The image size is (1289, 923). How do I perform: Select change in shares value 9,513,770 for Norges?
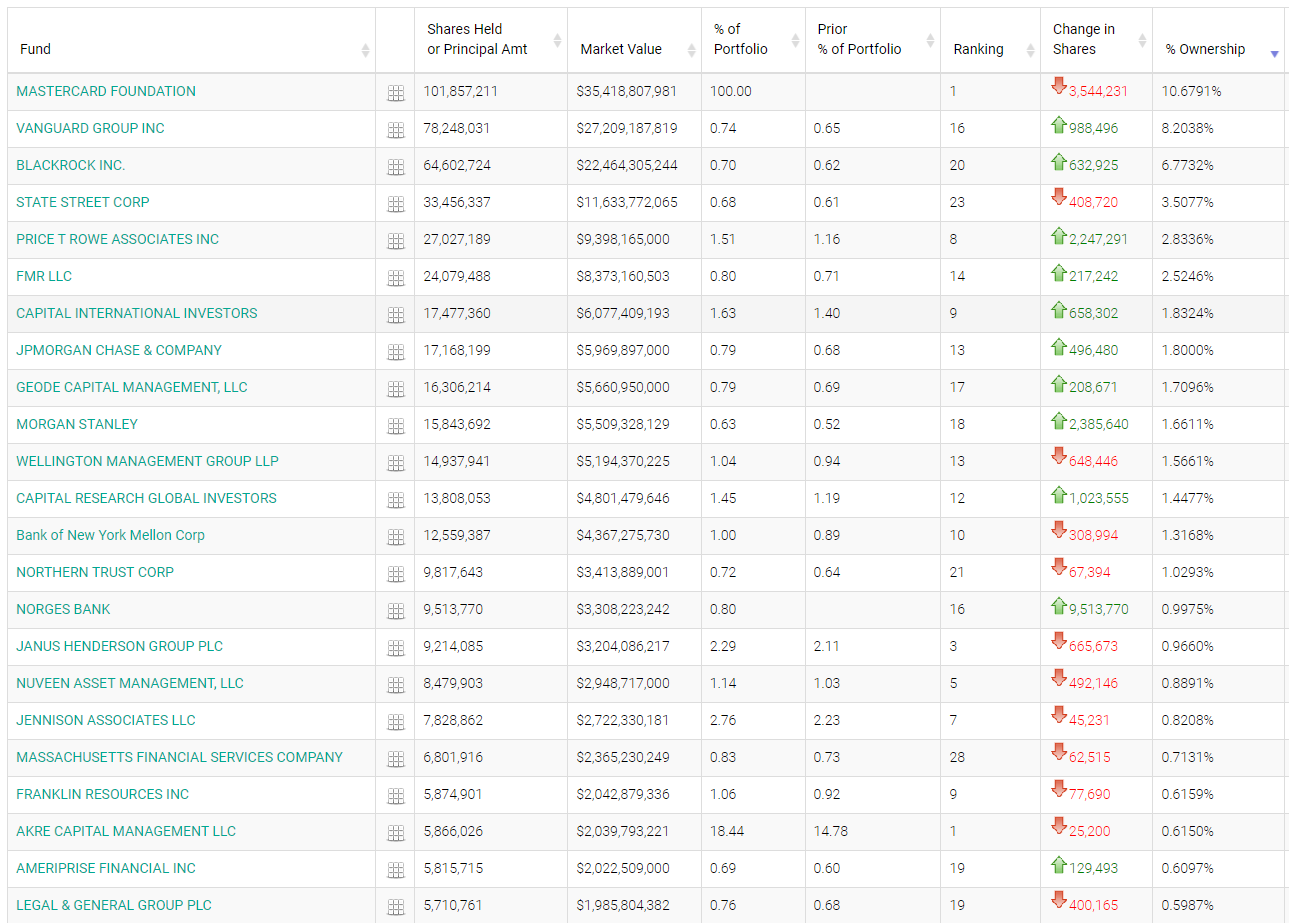pos(1098,609)
